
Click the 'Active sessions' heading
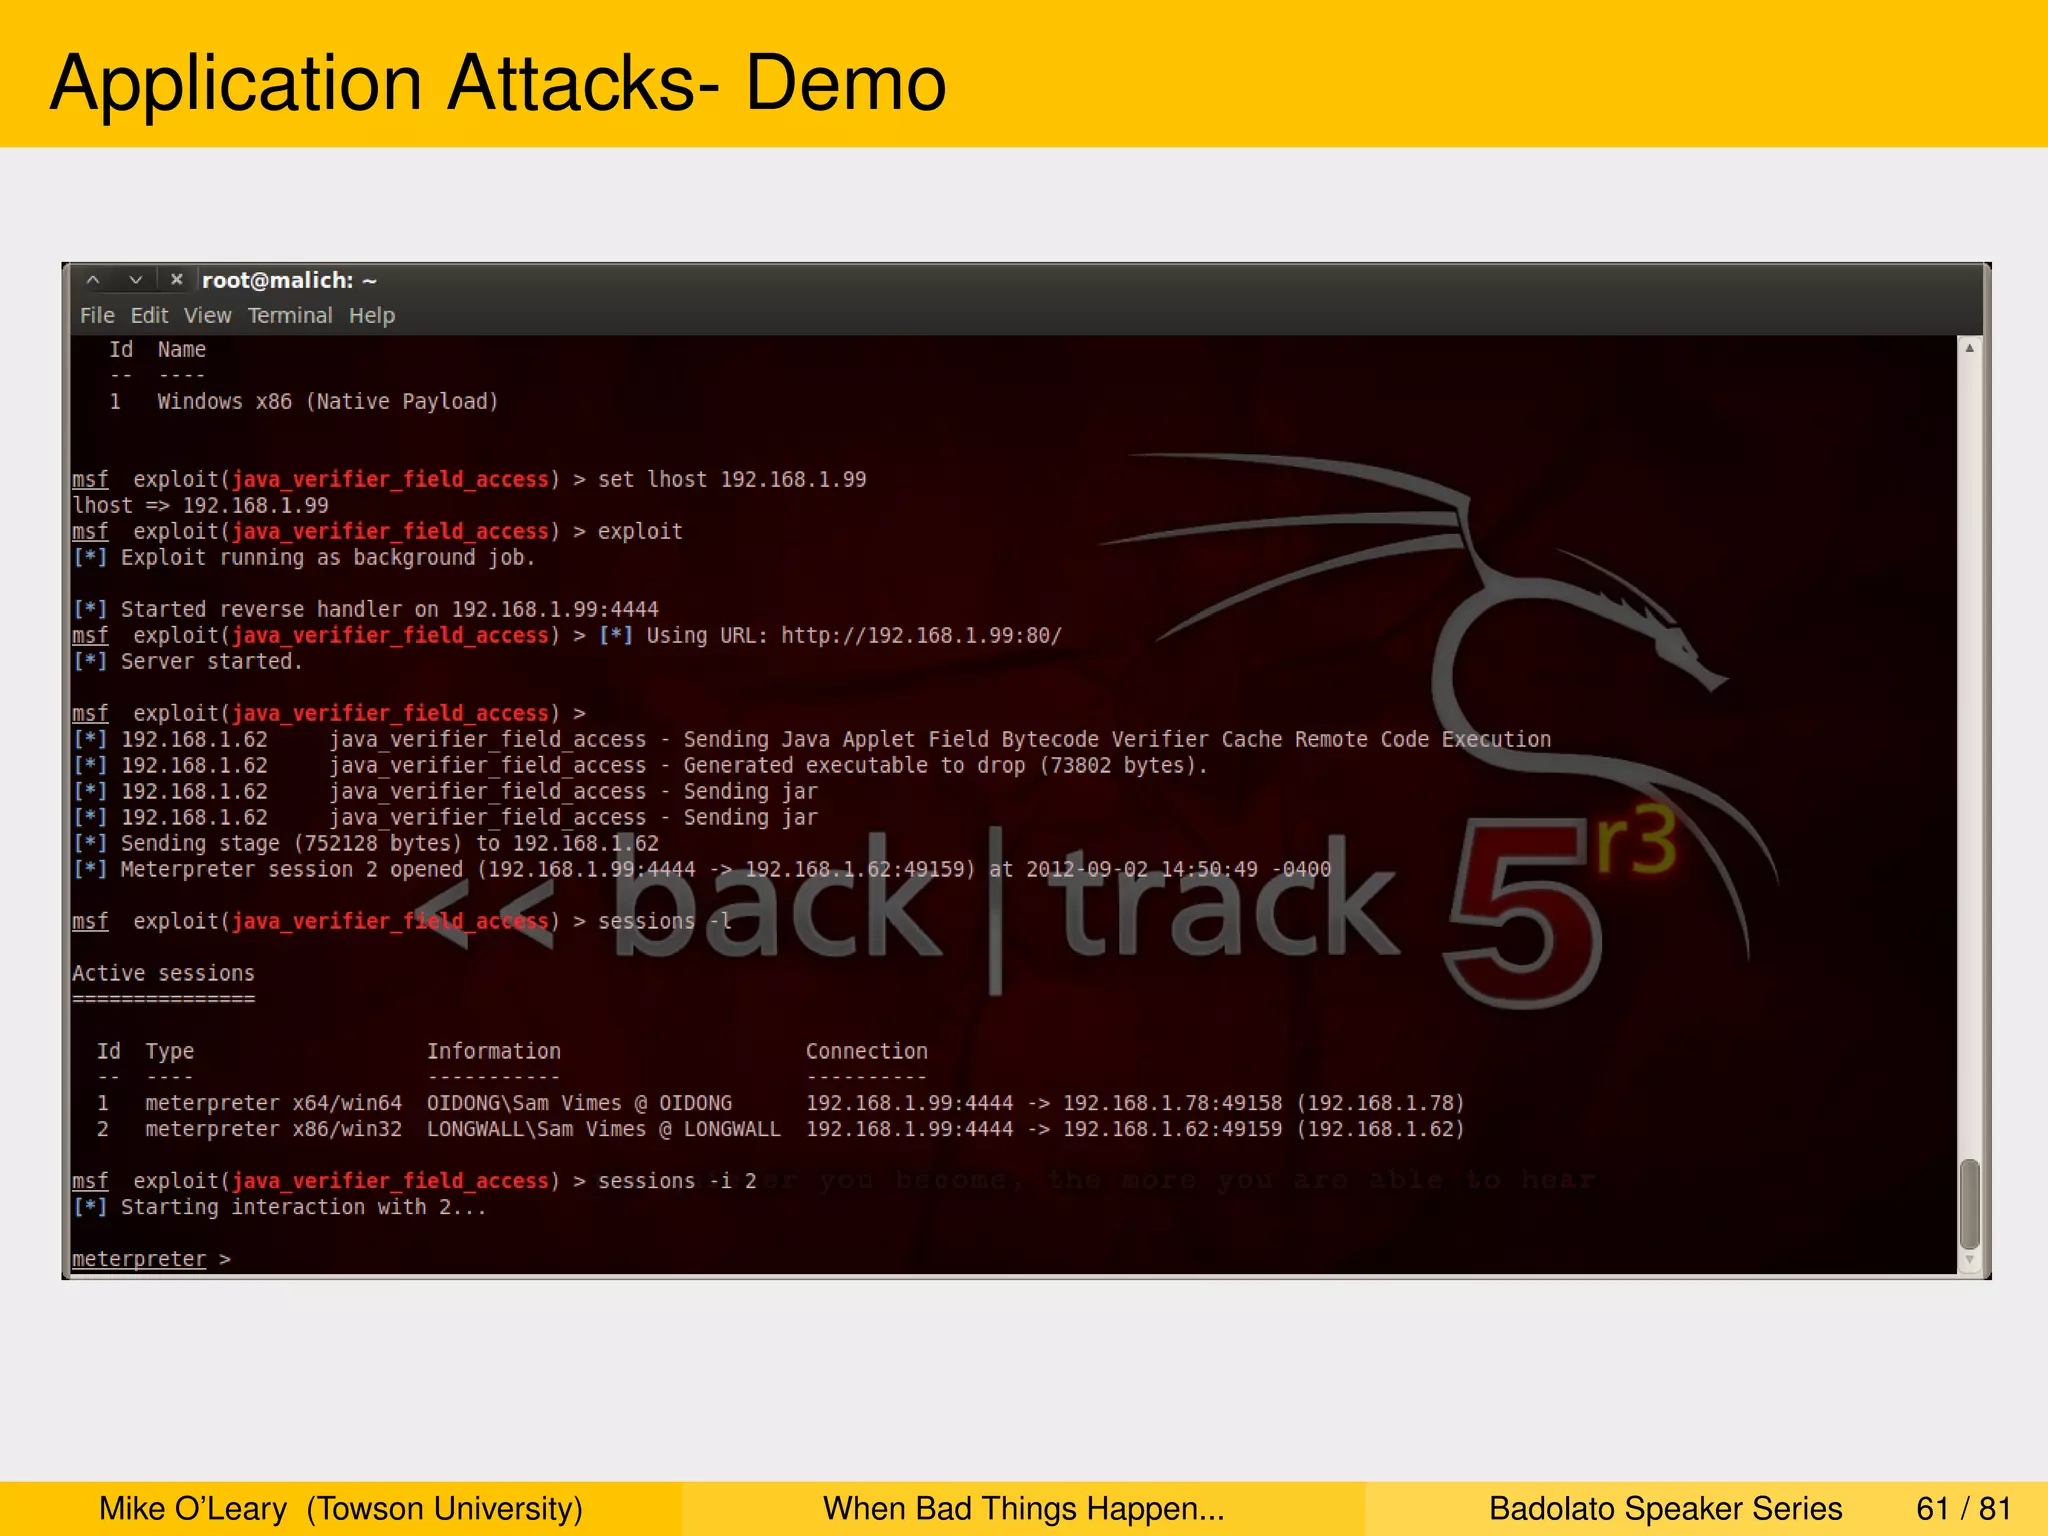[x=163, y=973]
